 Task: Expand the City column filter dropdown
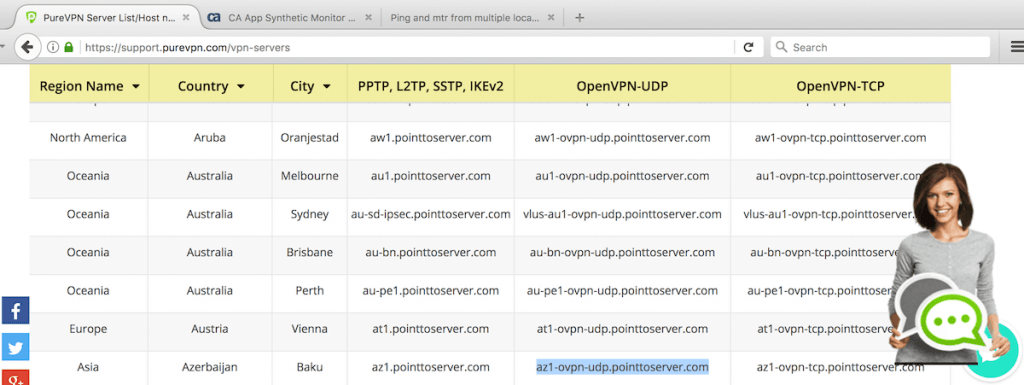pos(327,86)
